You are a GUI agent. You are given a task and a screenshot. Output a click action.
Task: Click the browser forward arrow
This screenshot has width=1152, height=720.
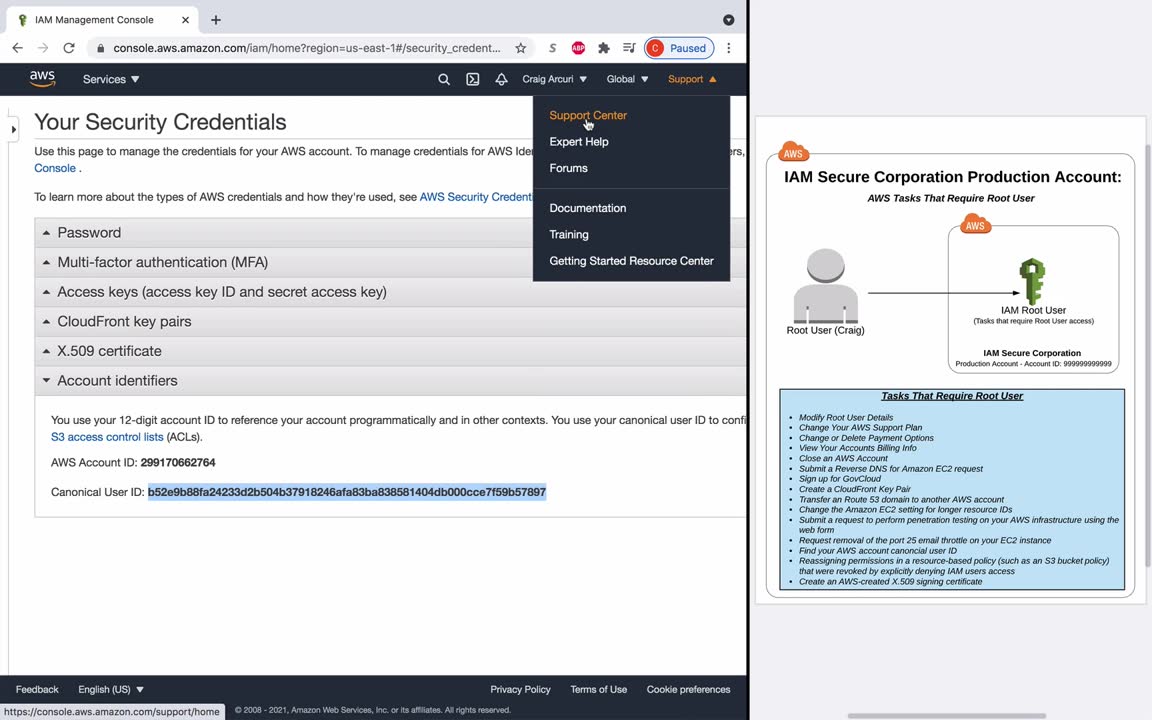point(43,48)
